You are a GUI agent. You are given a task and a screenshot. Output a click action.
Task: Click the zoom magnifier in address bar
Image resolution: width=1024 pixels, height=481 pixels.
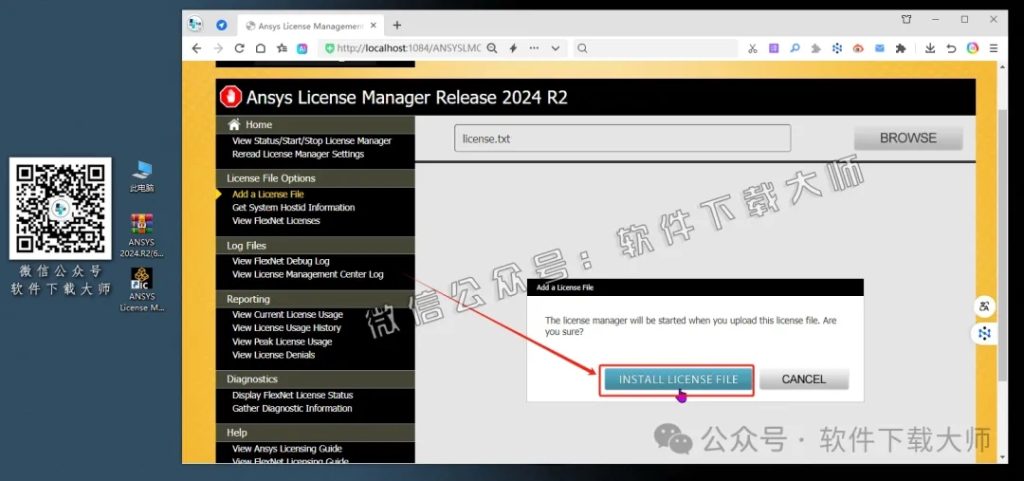click(x=492, y=48)
